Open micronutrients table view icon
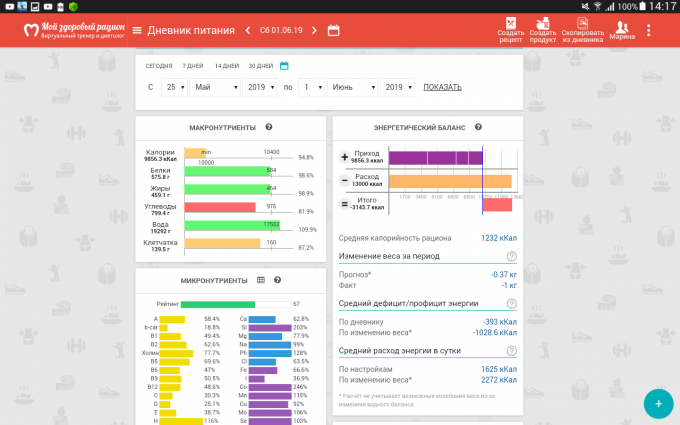 (x=261, y=280)
